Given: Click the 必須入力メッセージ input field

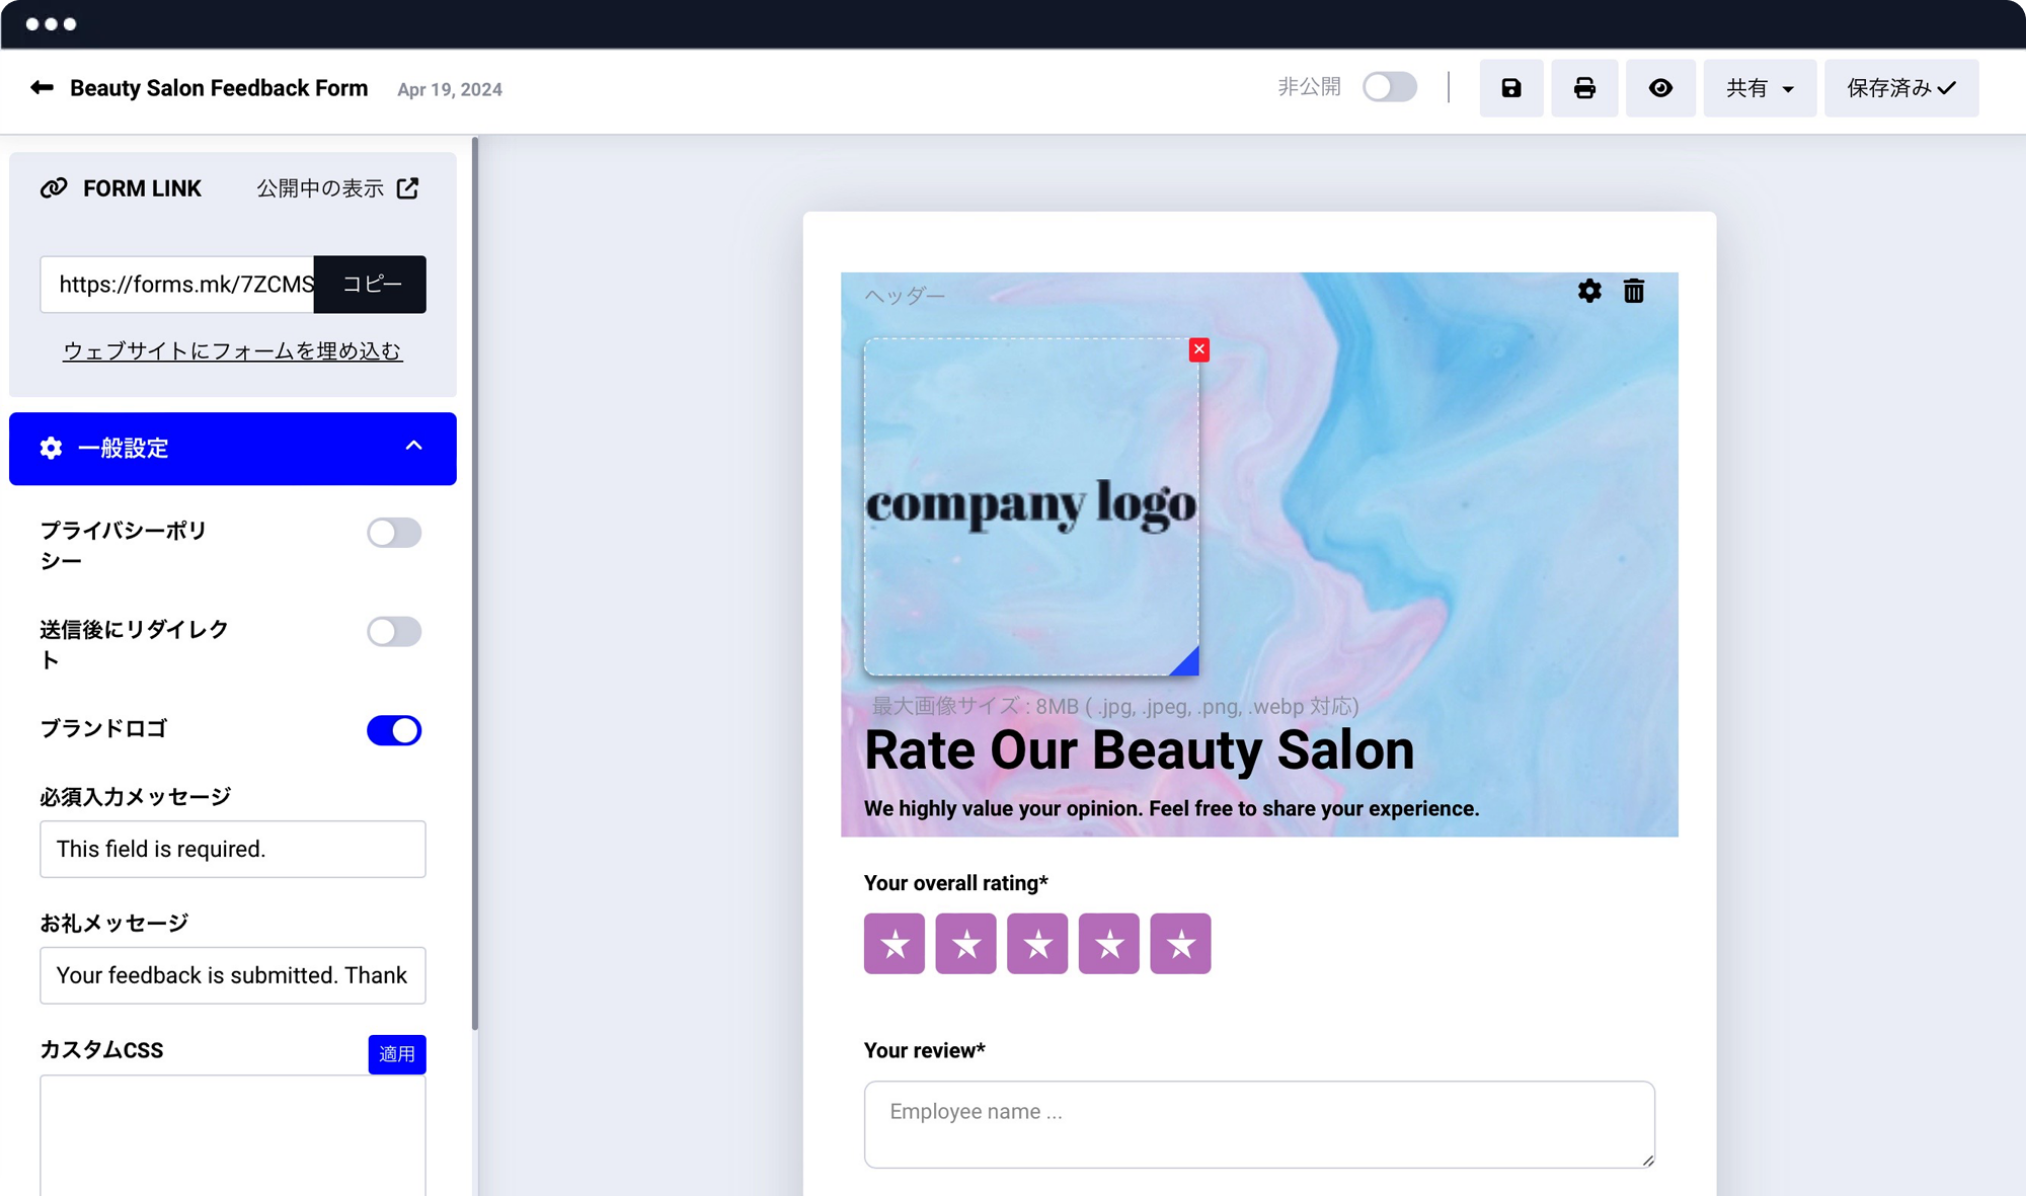Looking at the screenshot, I should [232, 849].
